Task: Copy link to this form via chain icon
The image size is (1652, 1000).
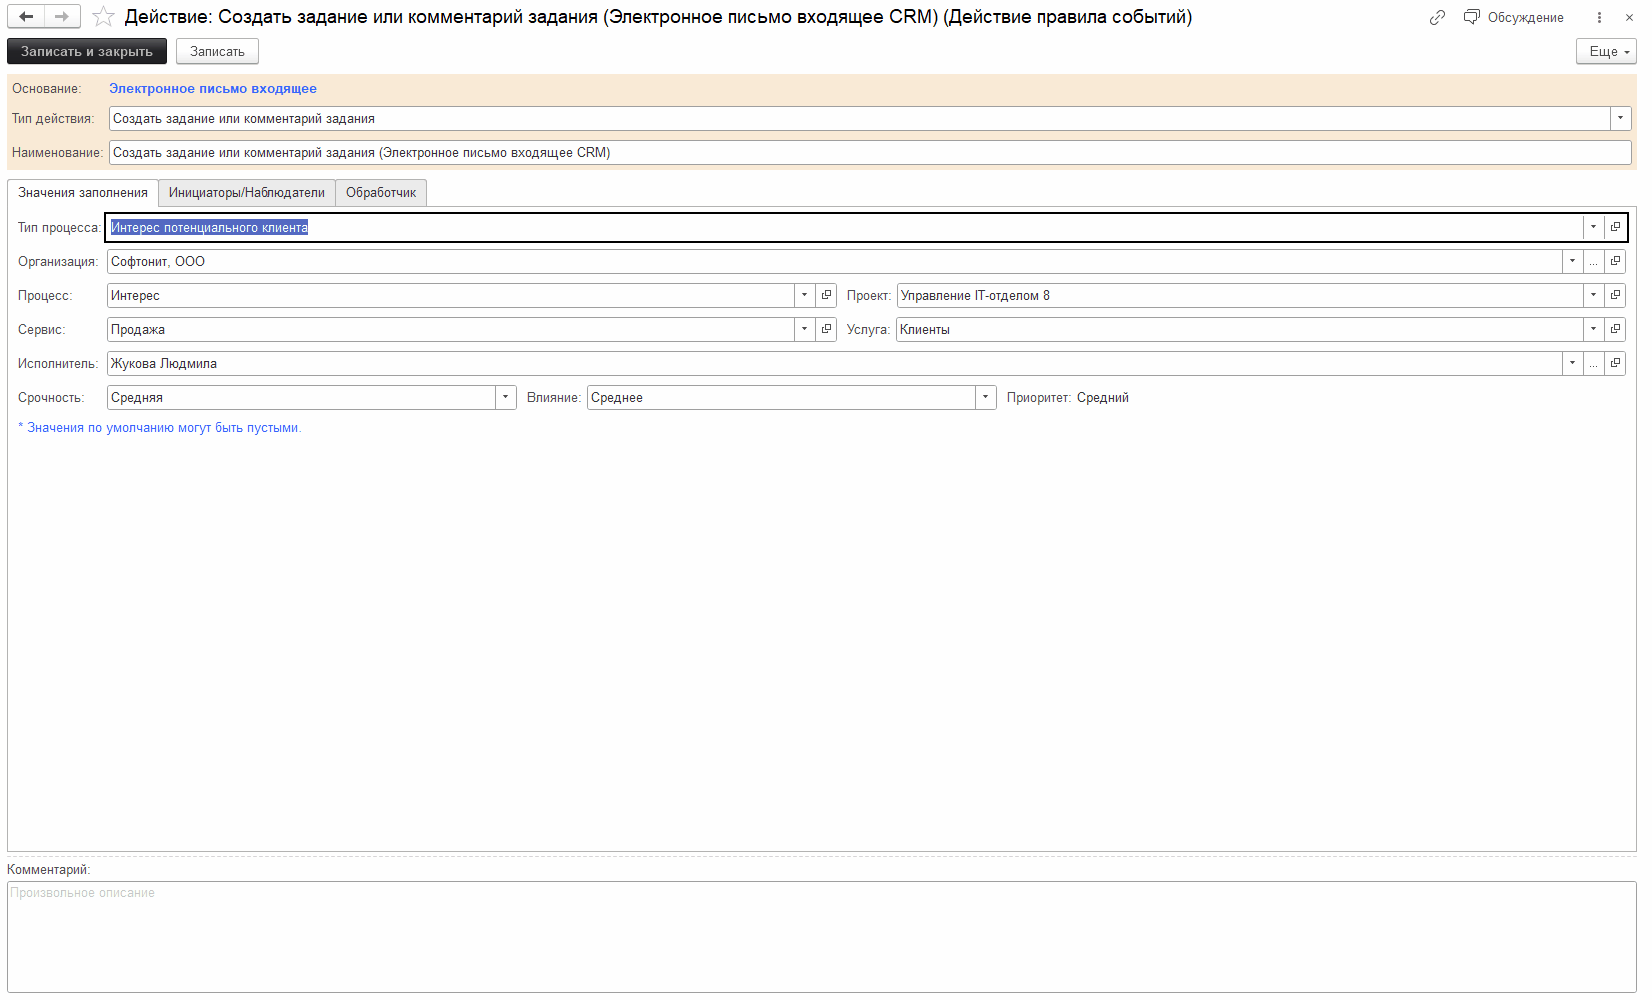Action: [1437, 17]
